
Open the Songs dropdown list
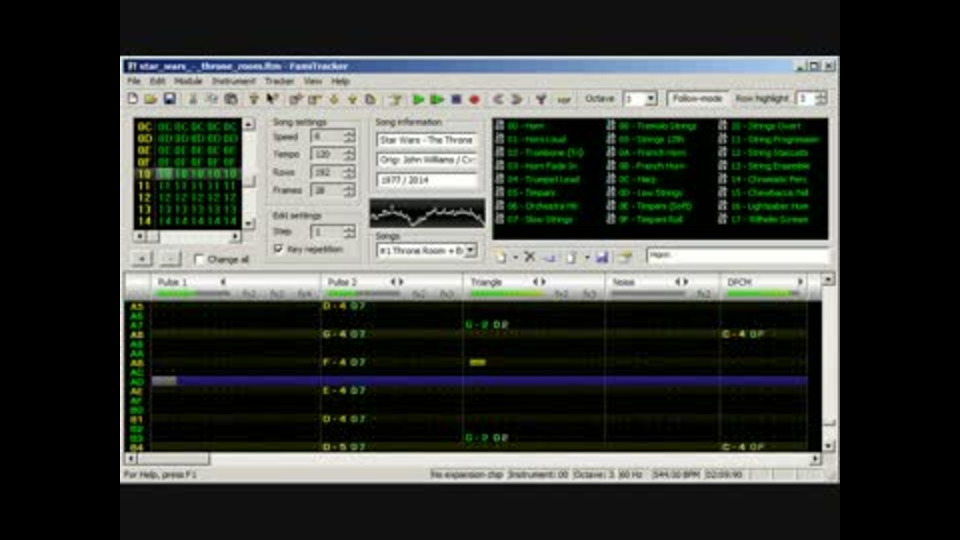point(470,250)
